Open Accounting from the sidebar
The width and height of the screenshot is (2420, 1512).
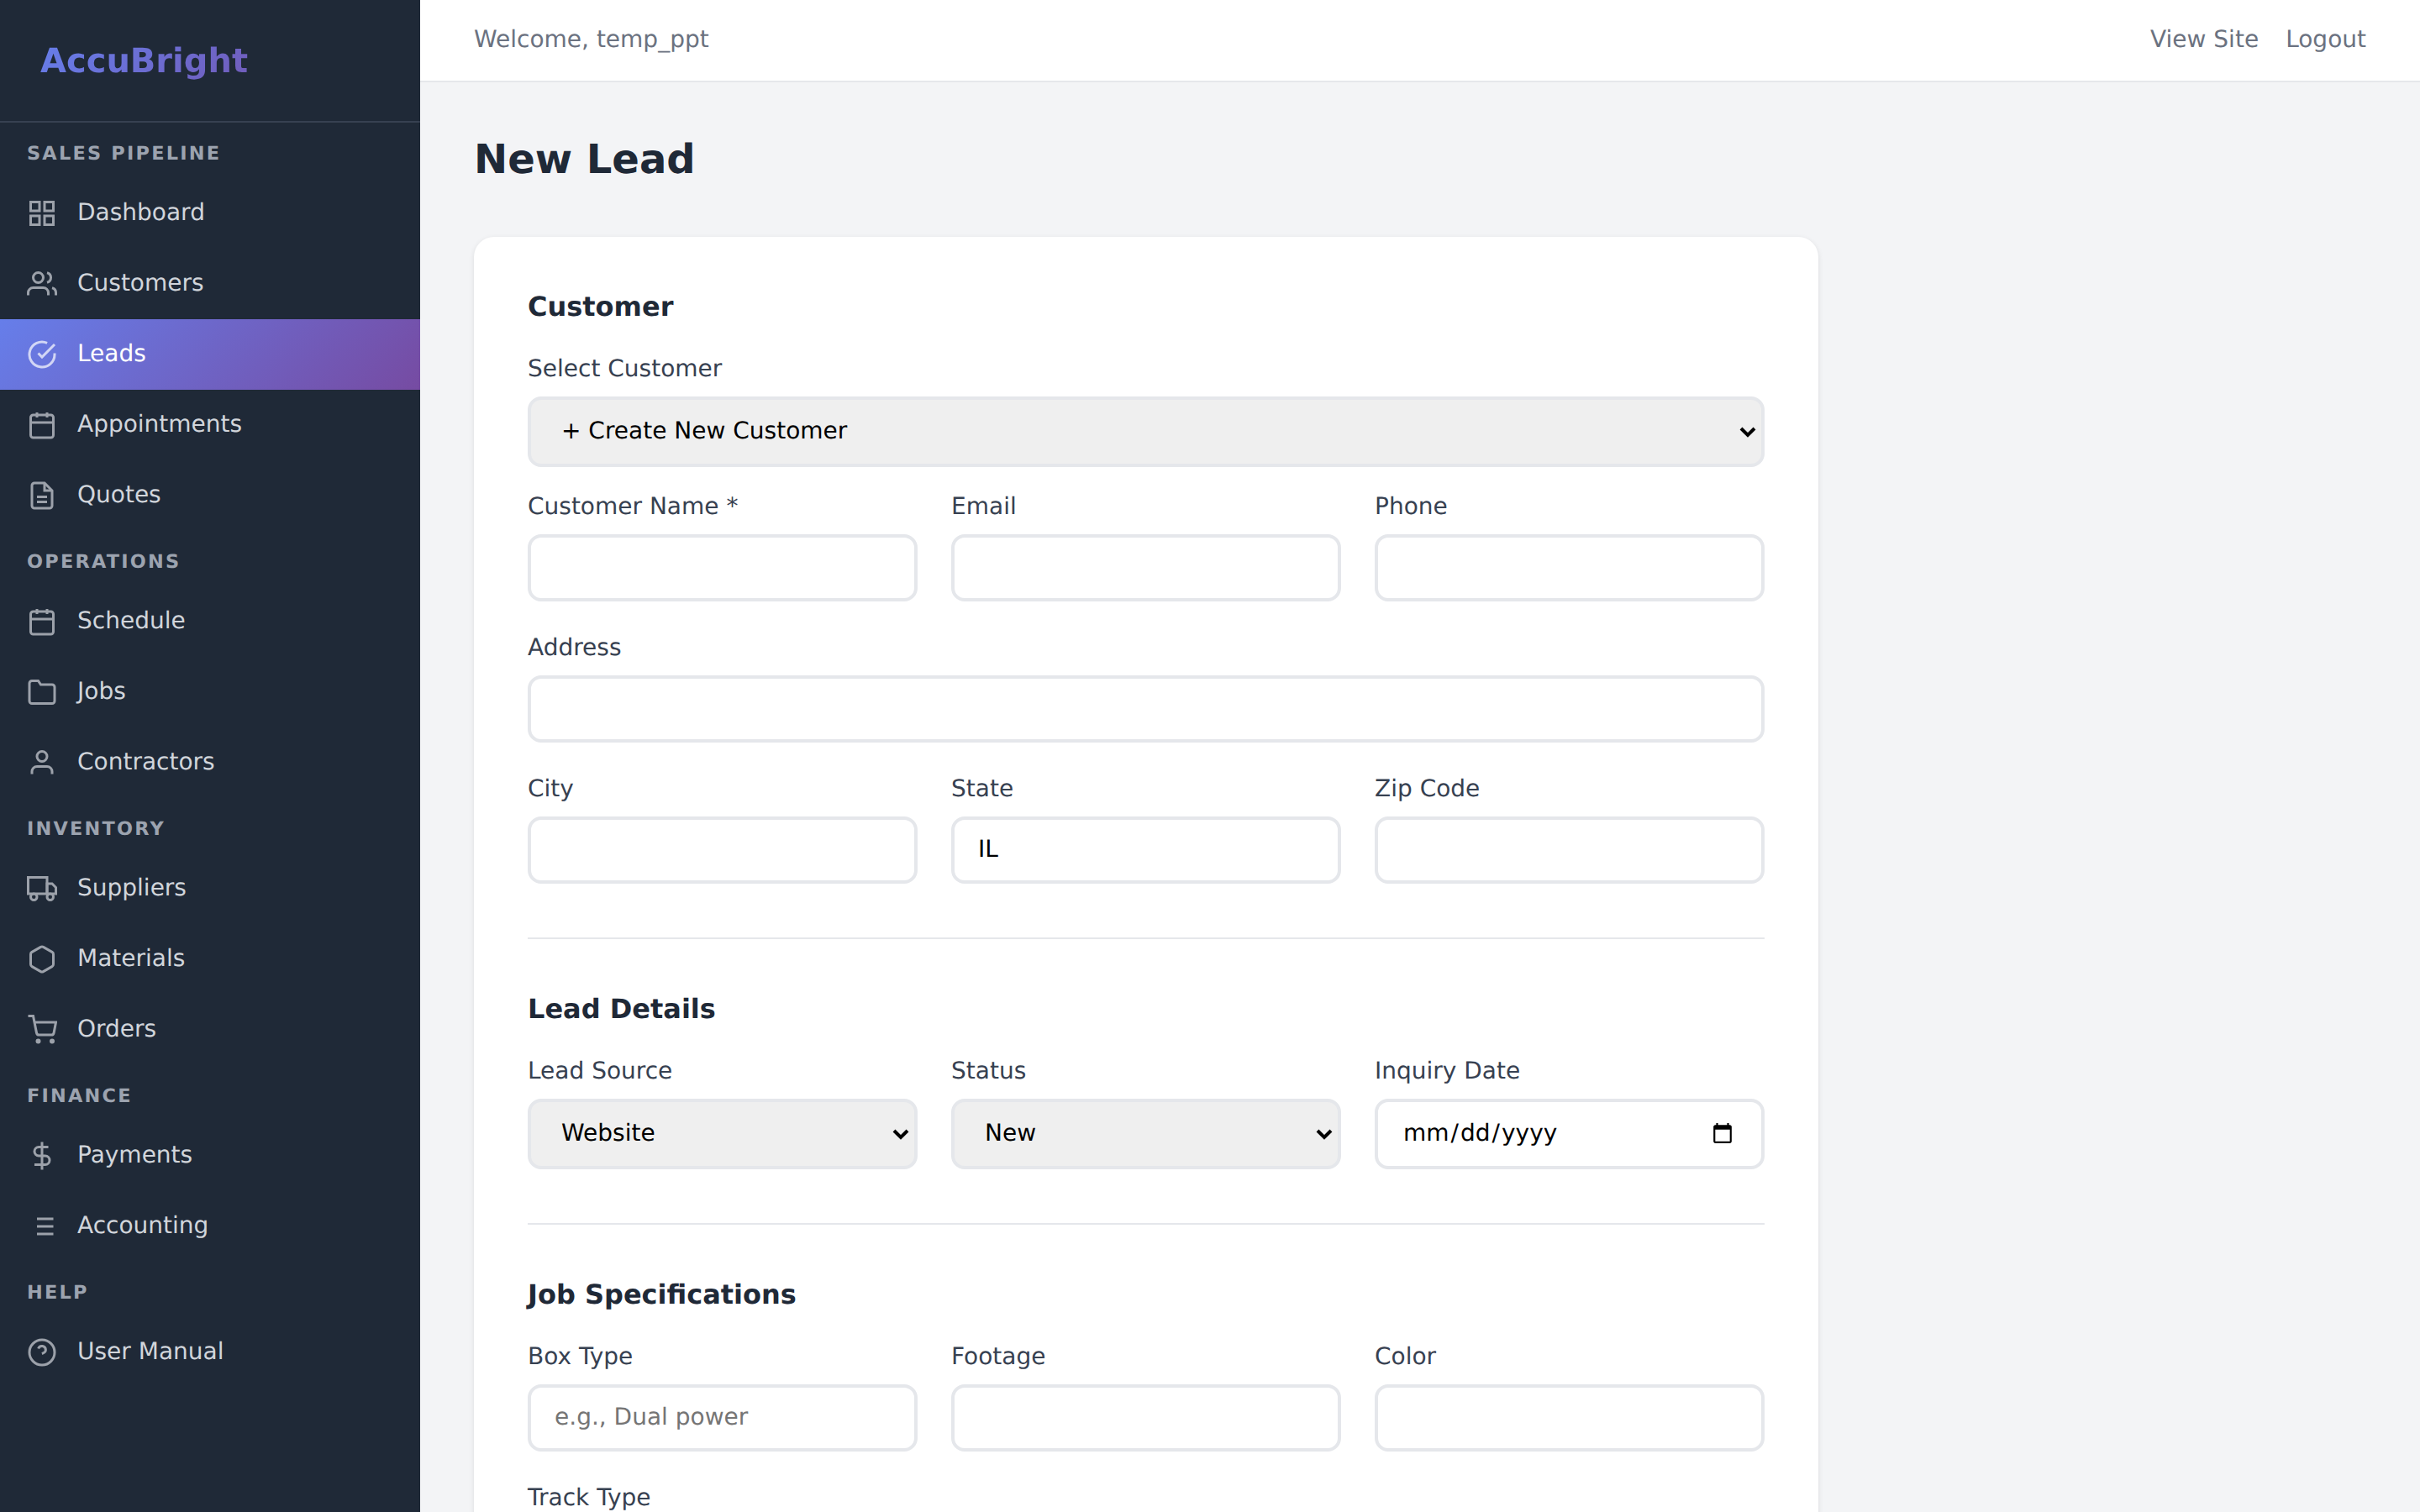coord(143,1224)
